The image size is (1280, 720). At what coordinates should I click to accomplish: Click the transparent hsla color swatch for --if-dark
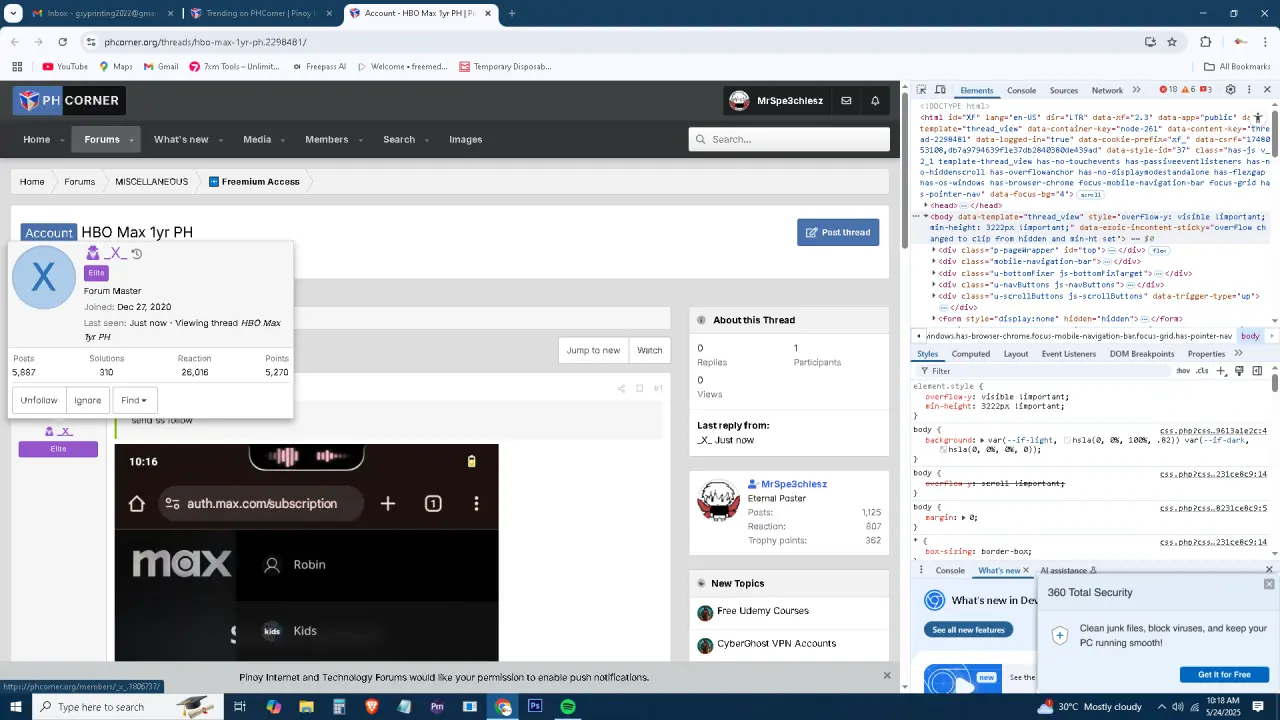943,450
